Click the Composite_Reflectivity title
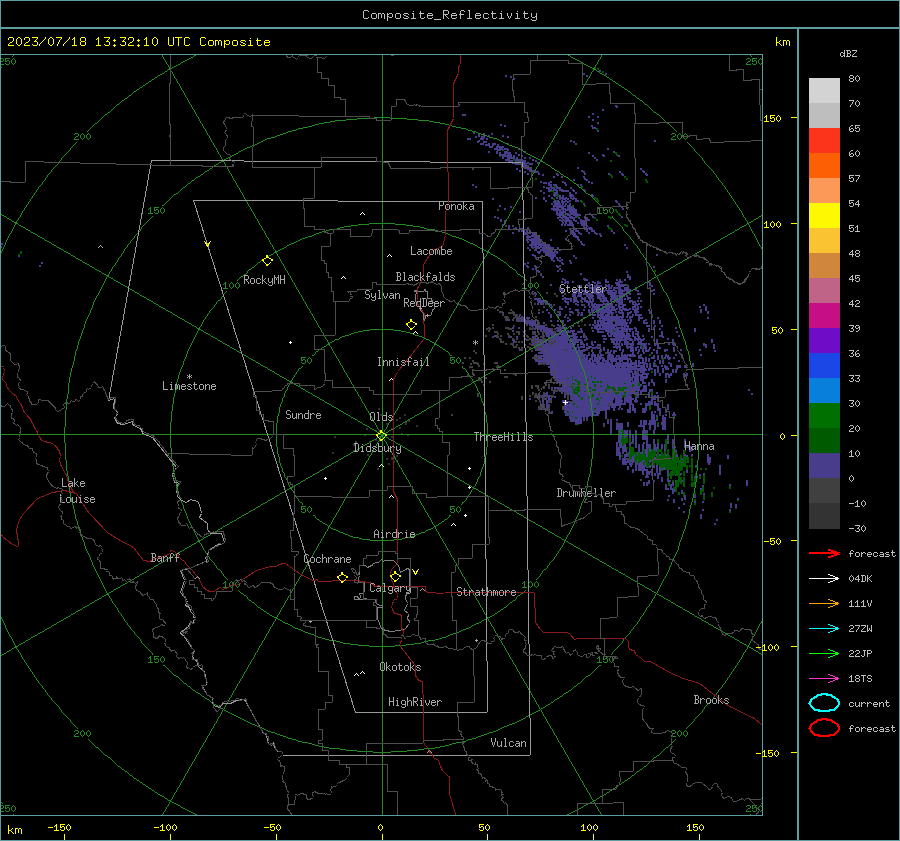This screenshot has width=900, height=841. pyautogui.click(x=450, y=15)
